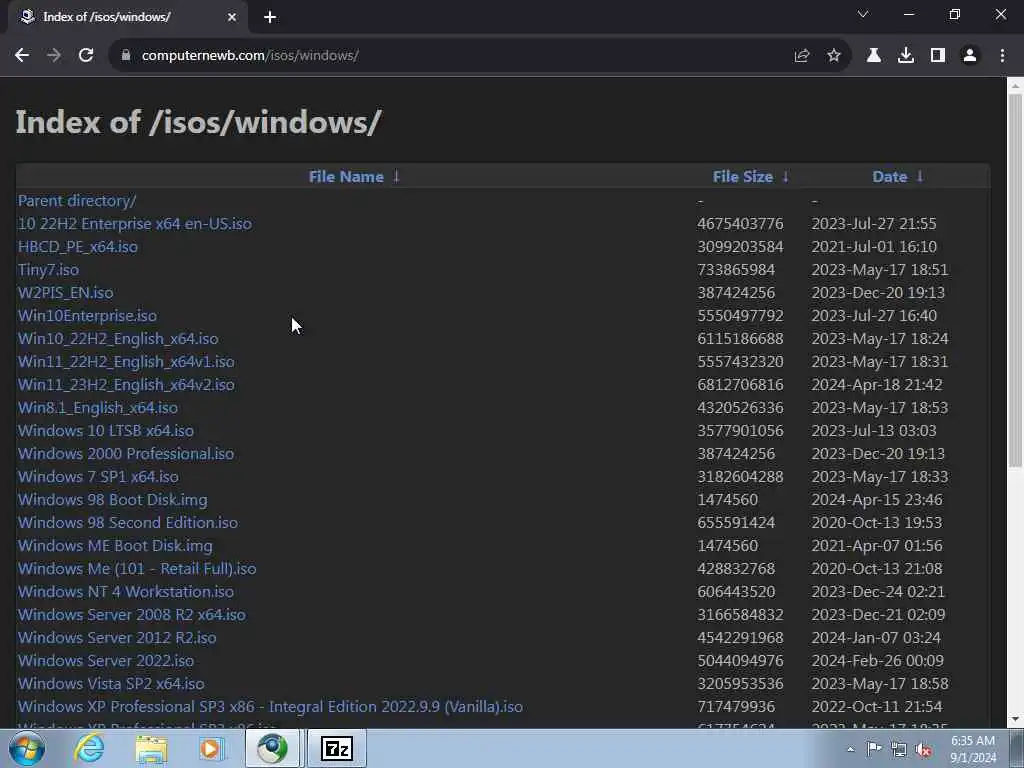Download Windows 2000 Professional.iso
The height and width of the screenshot is (768, 1024).
click(x=126, y=453)
